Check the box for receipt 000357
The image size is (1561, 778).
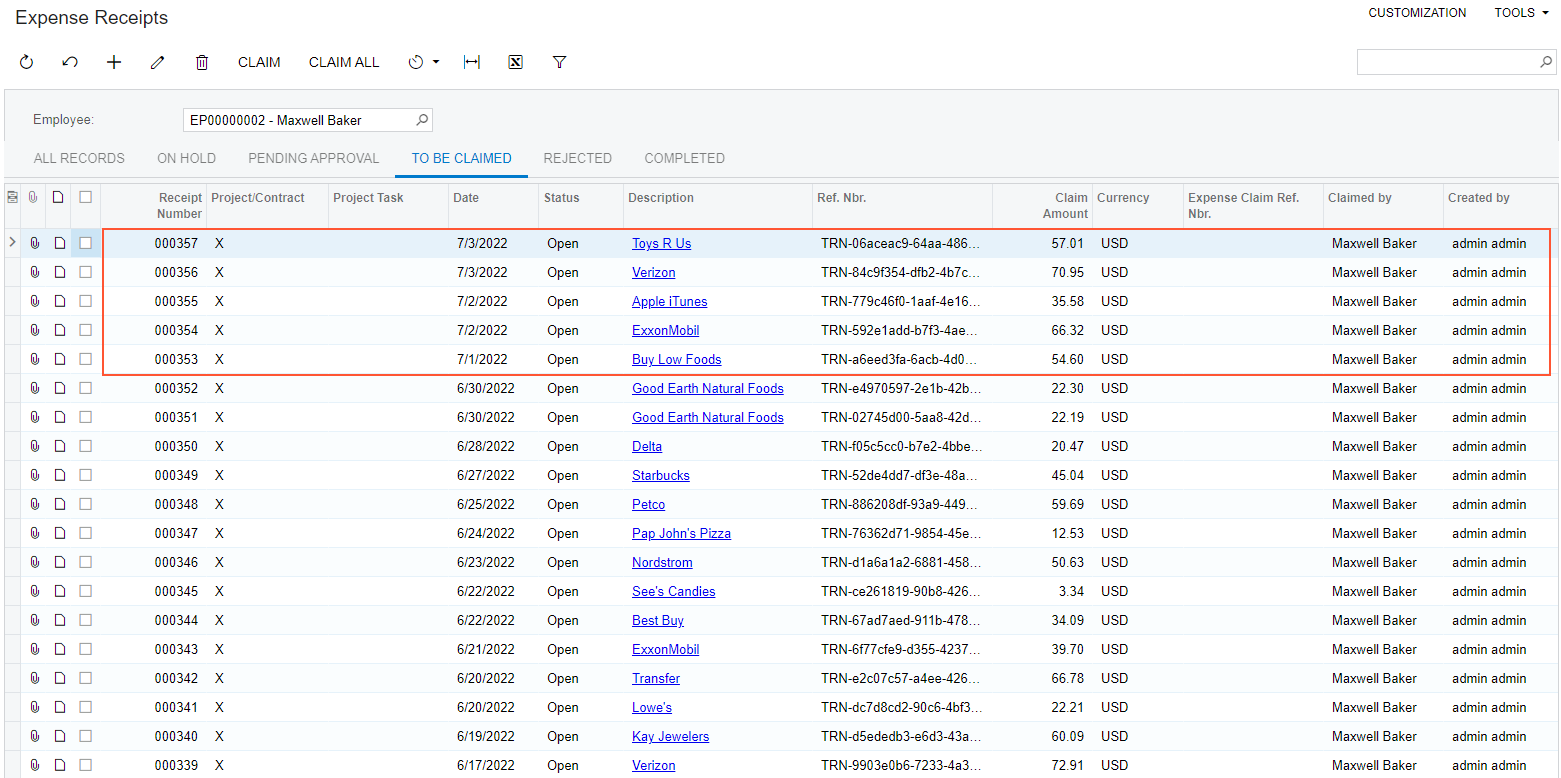(86, 243)
